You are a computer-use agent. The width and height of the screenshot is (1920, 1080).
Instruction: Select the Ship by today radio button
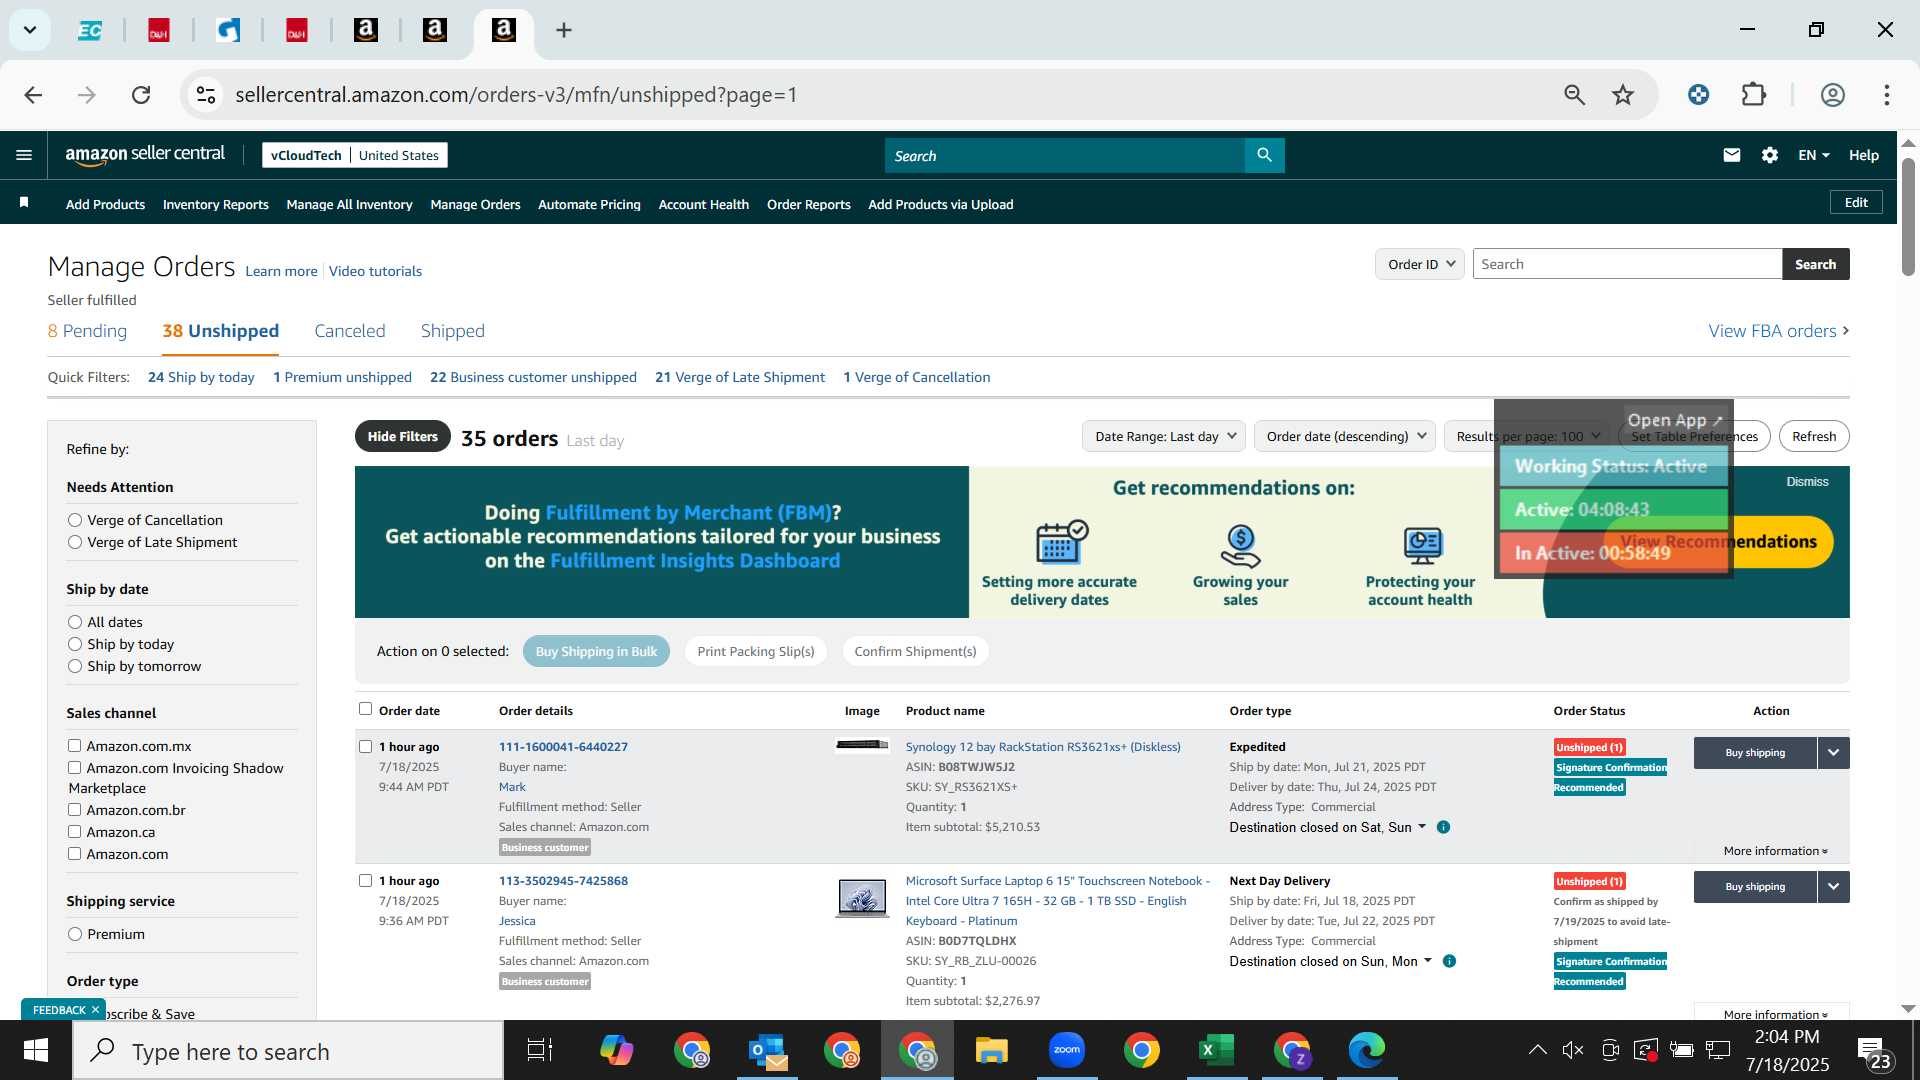click(x=75, y=644)
